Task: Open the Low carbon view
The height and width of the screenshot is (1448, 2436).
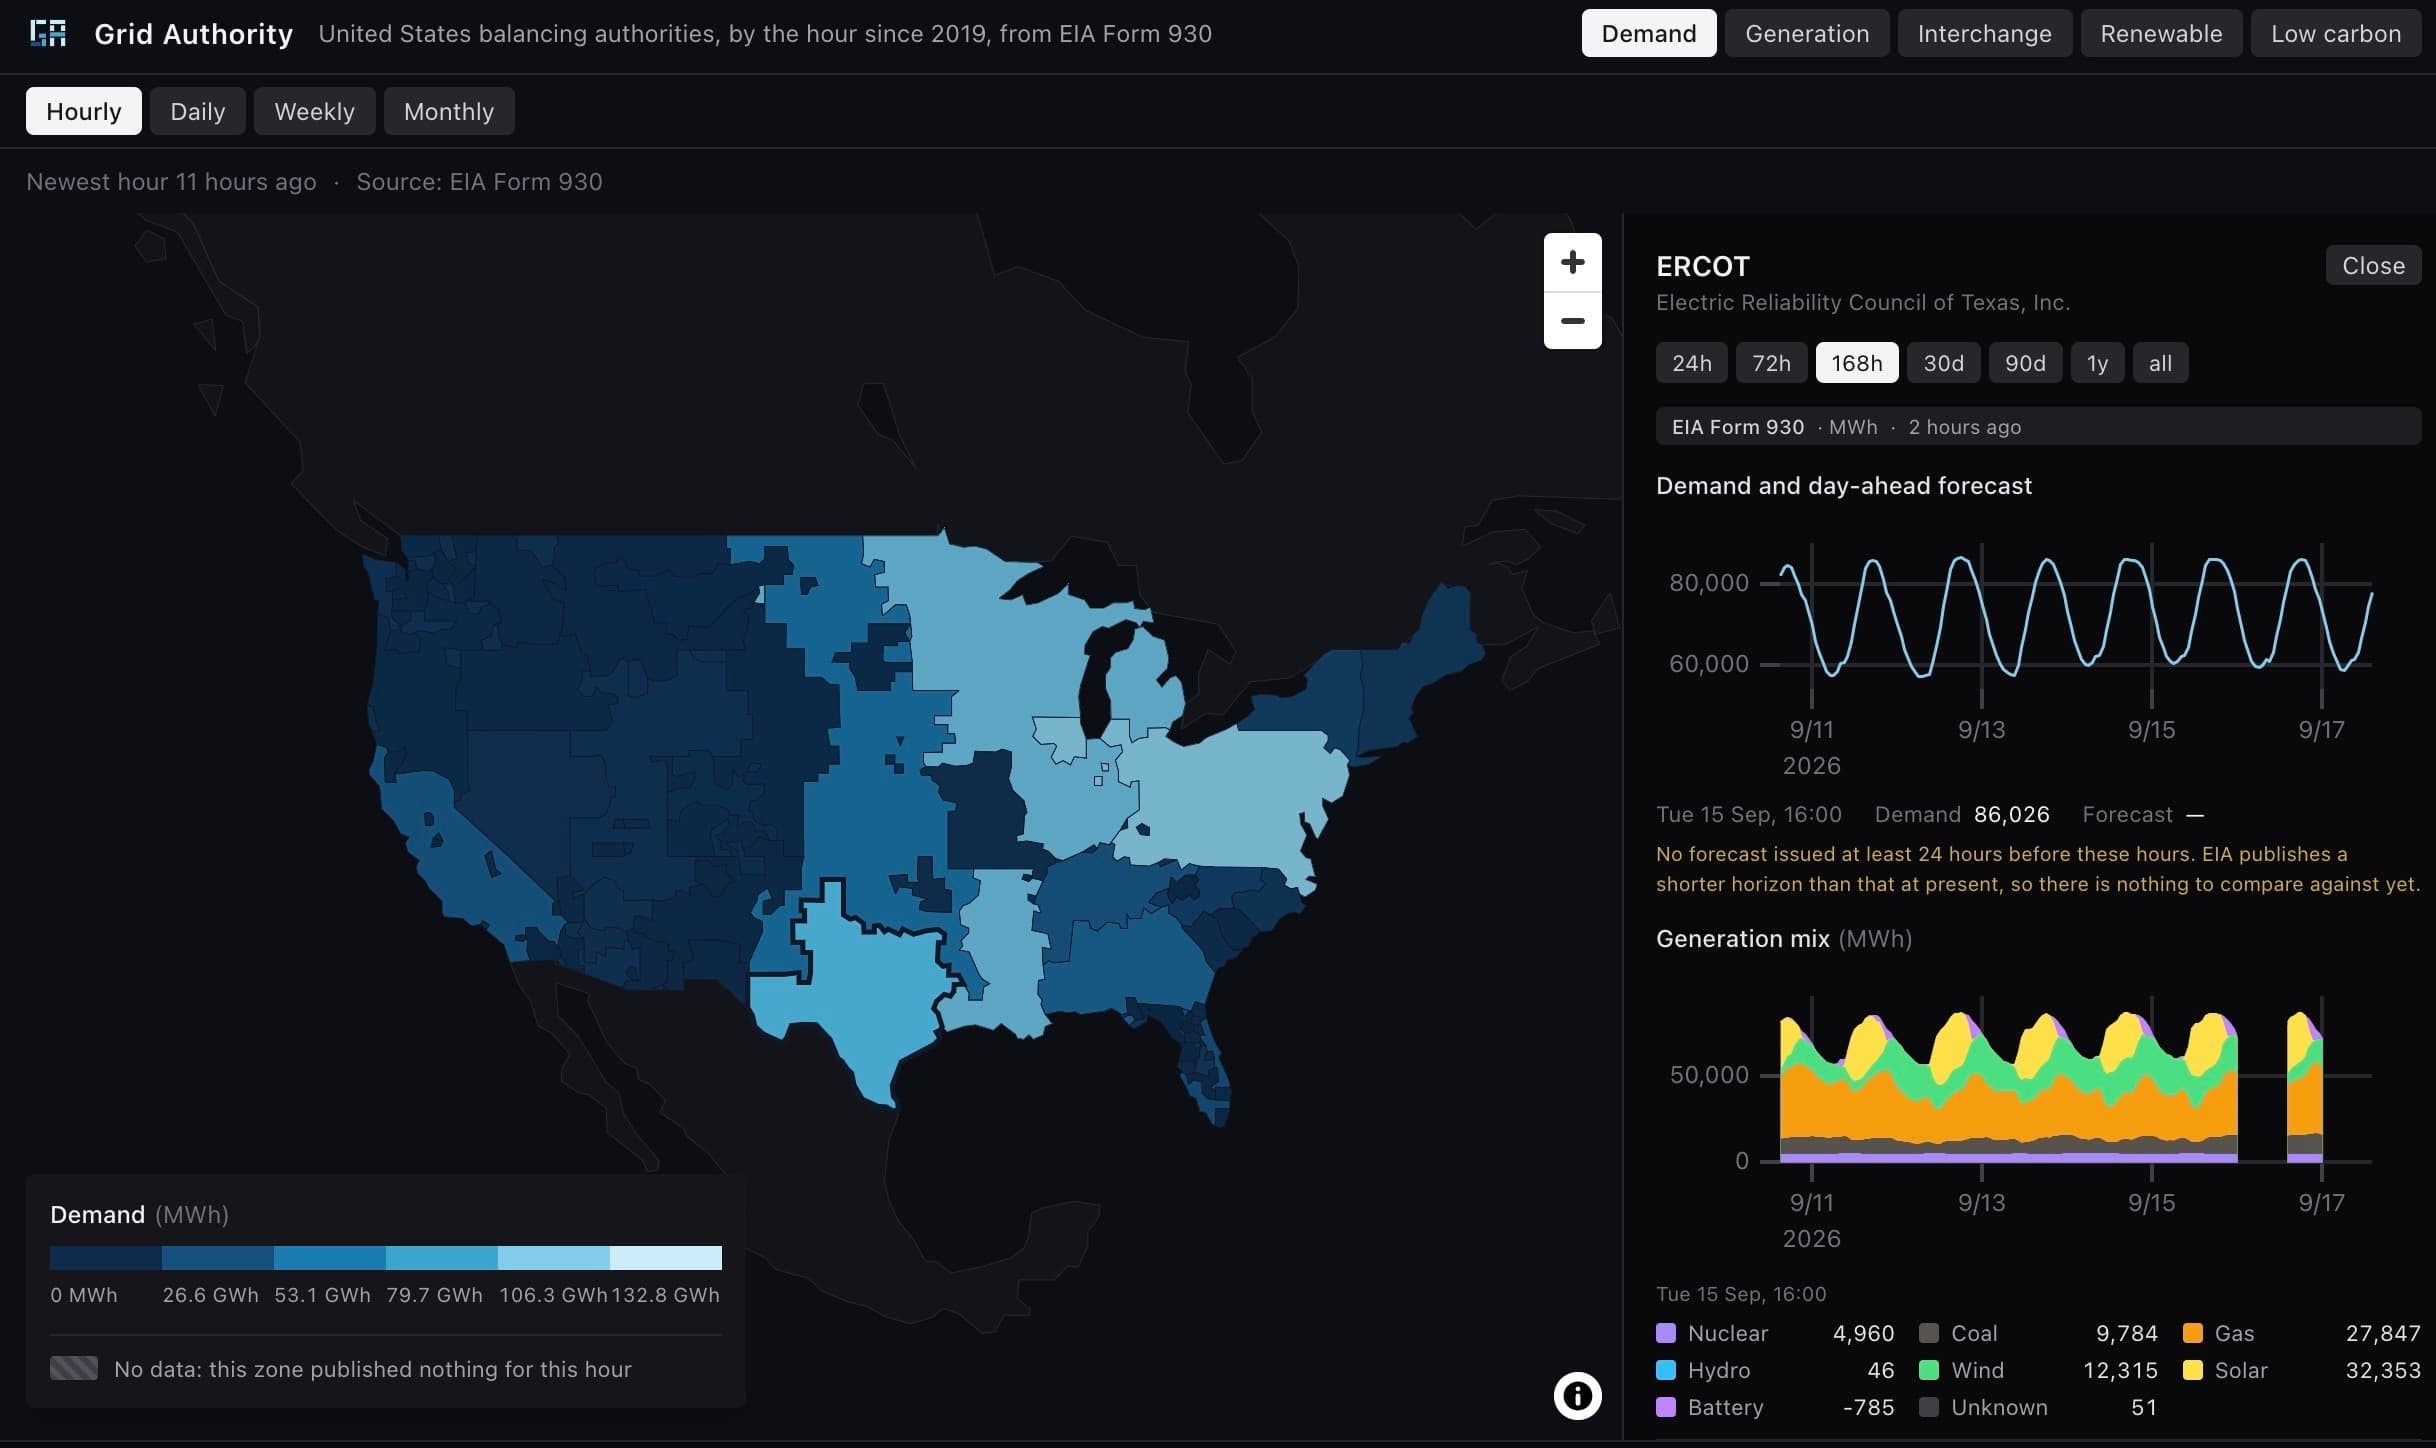Action: [2335, 33]
